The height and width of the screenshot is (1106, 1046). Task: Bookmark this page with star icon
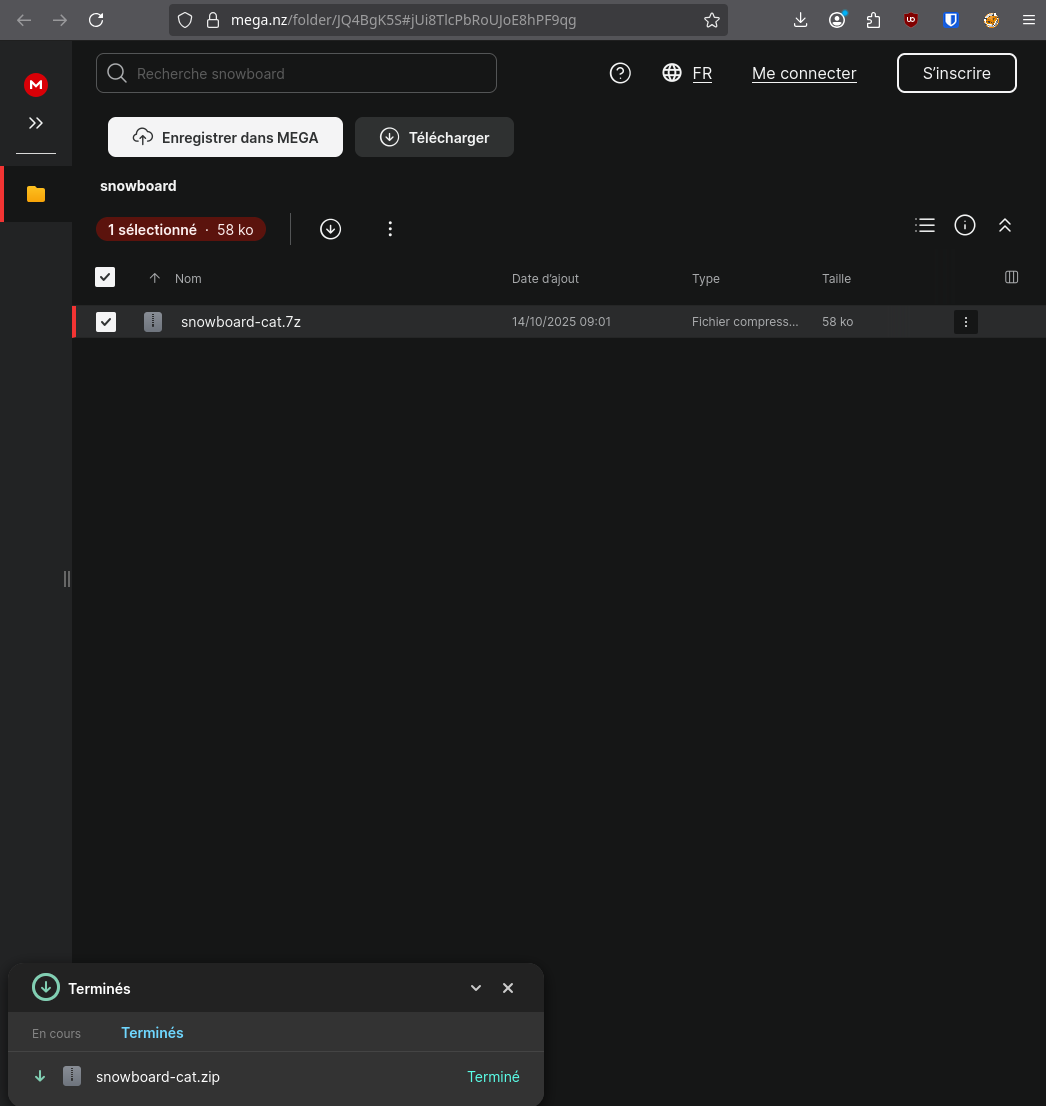[712, 20]
